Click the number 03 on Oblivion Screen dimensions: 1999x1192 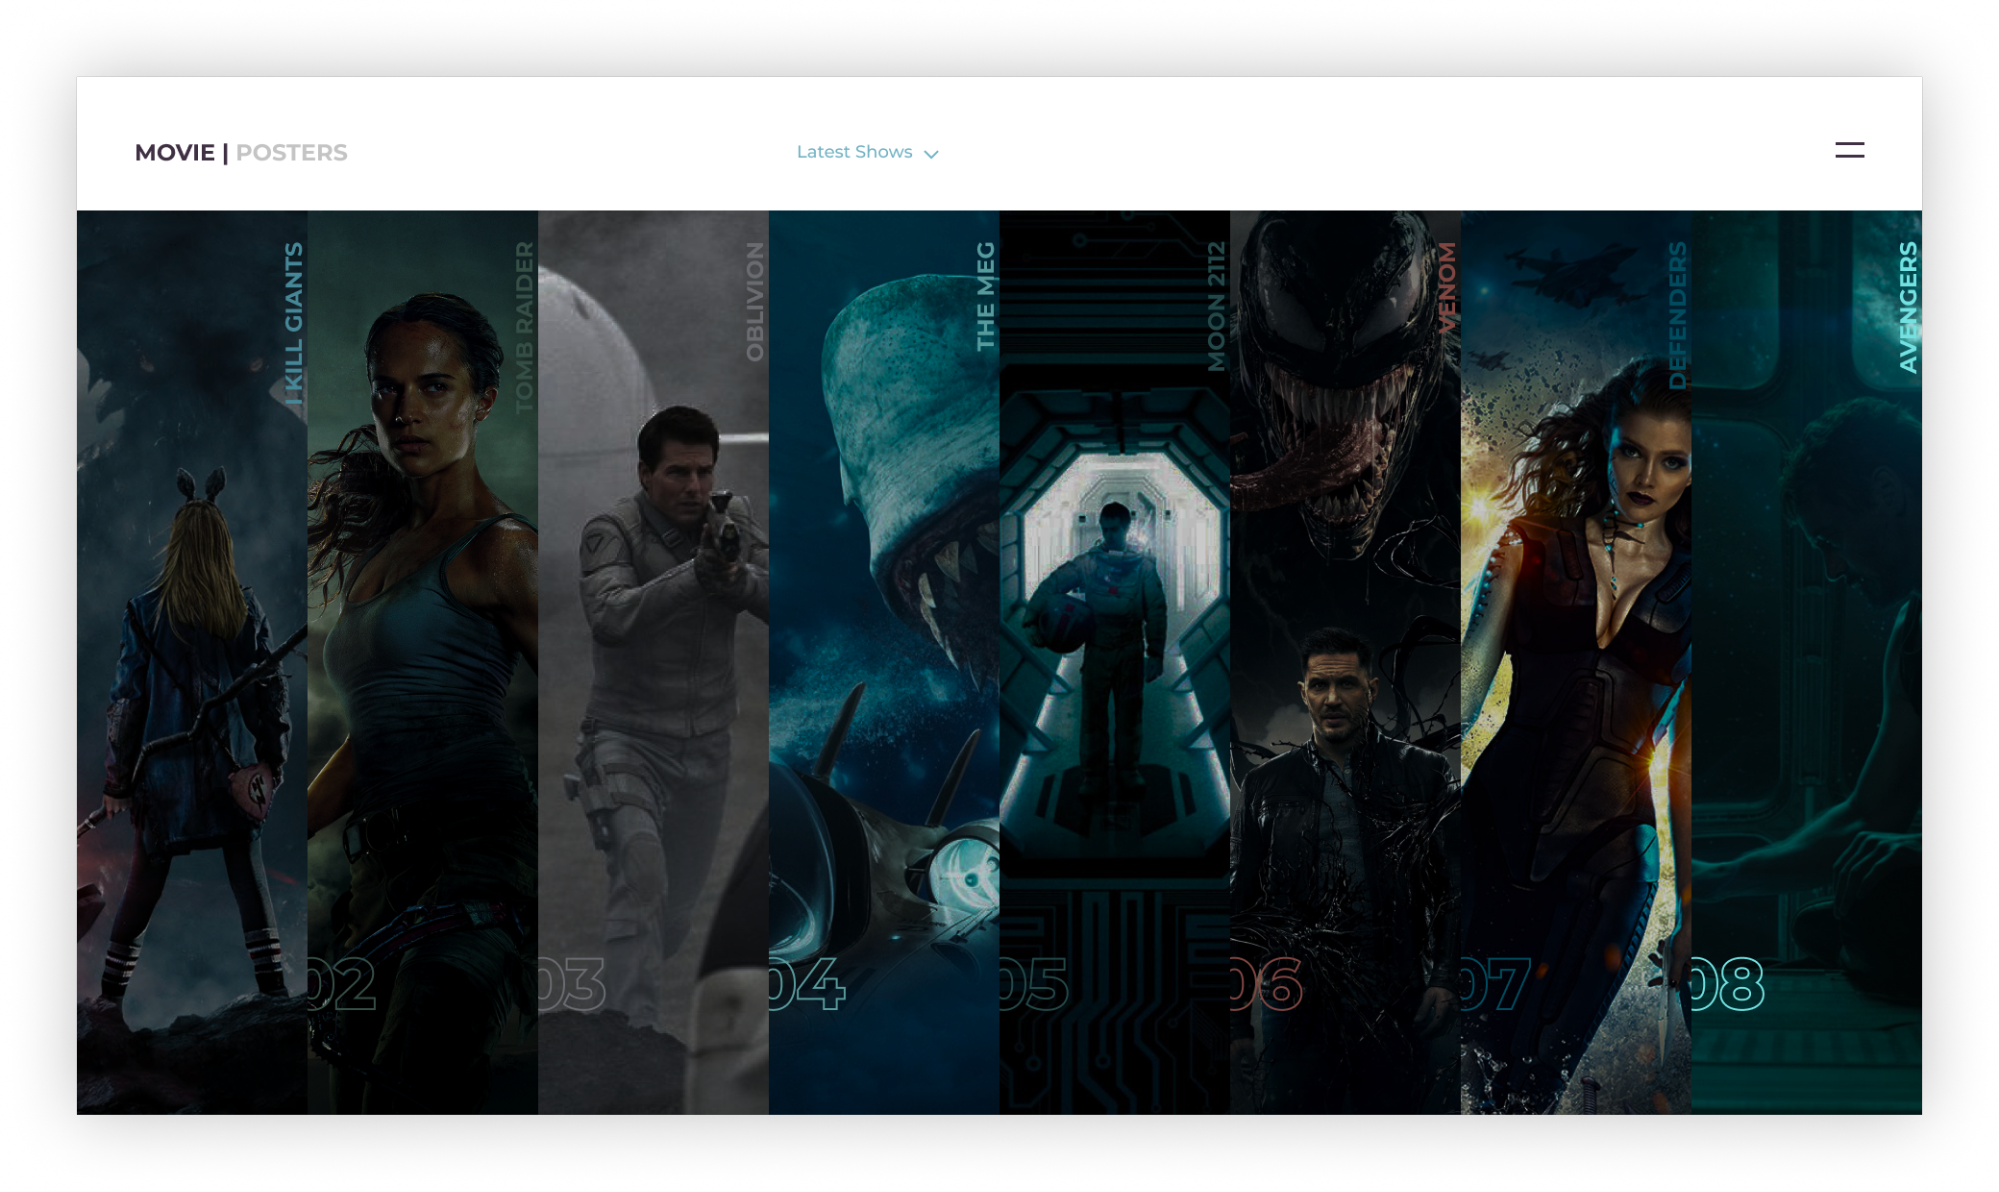[x=572, y=985]
